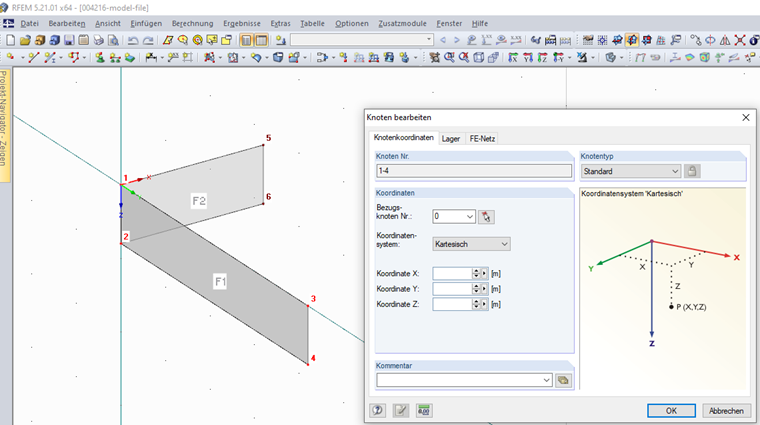Click the wireframe cube display icon
760x425 pixels.
478,57
